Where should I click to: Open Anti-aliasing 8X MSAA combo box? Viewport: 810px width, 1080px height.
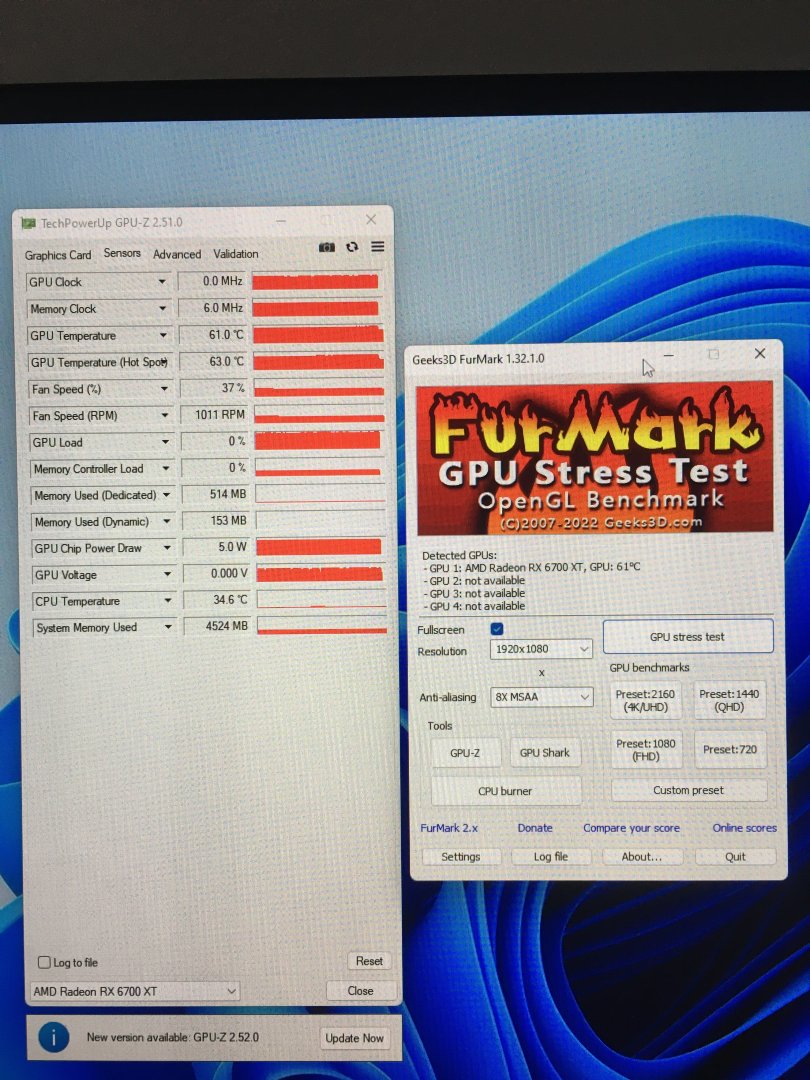541,697
